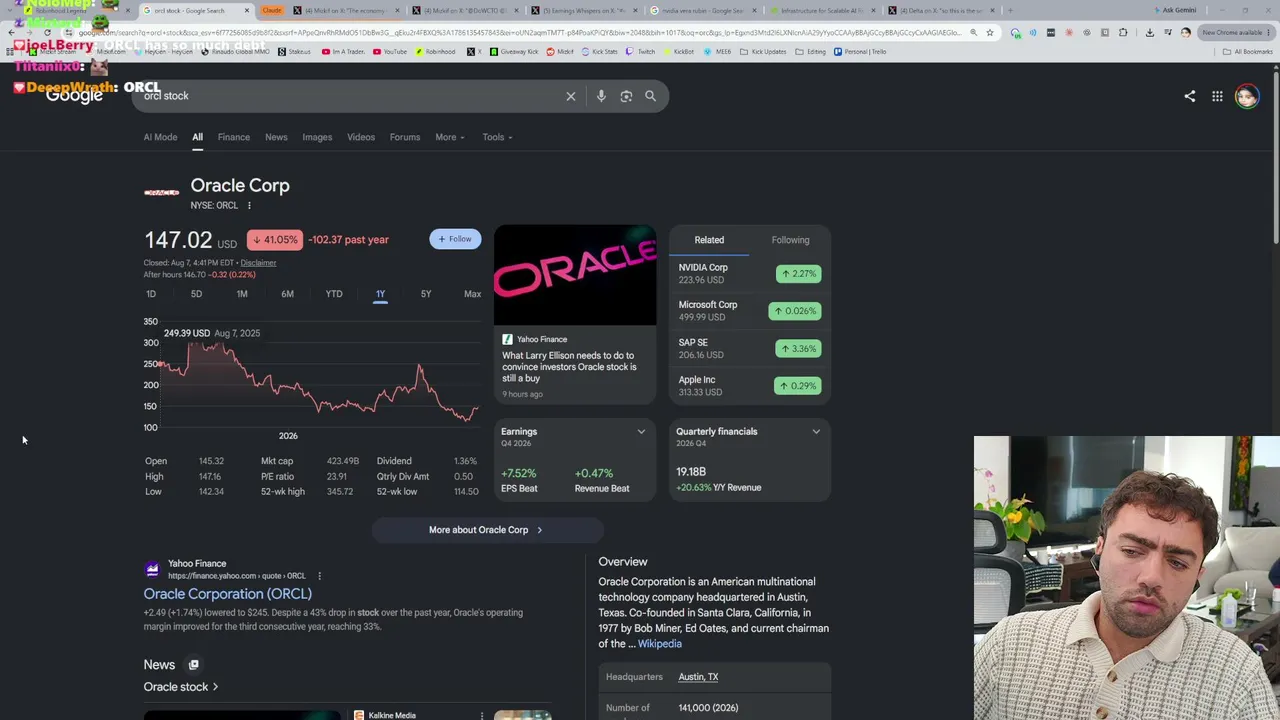Expand the More search filters dropdown
This screenshot has height=720, width=1280.
point(450,137)
